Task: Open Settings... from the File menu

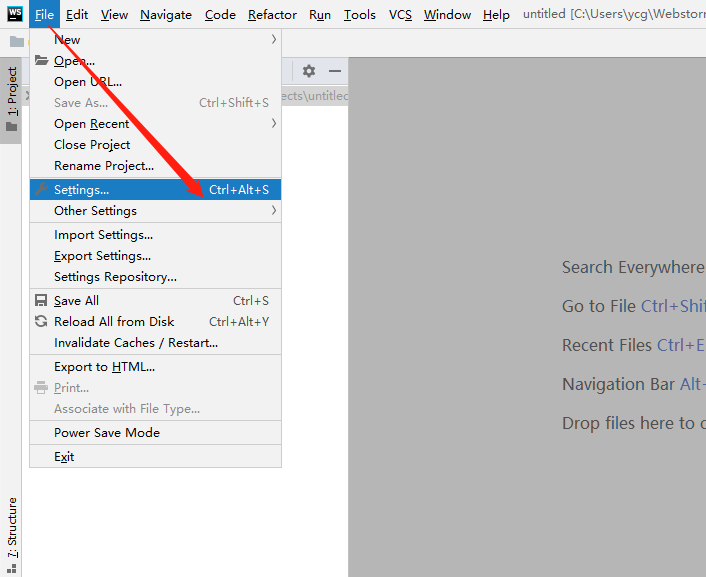Action: [155, 190]
